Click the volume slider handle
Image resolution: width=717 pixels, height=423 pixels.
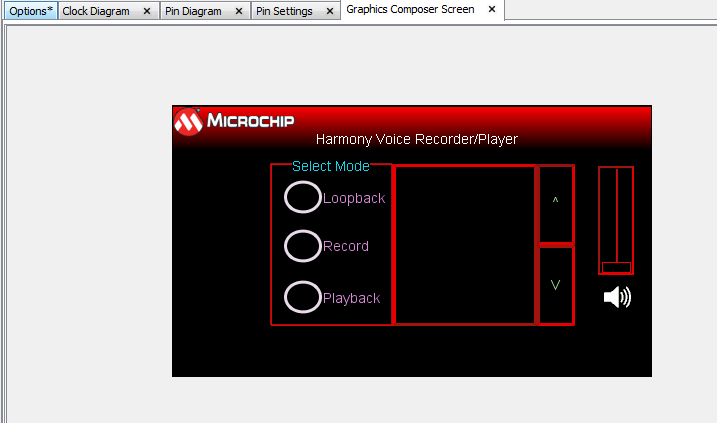pyautogui.click(x=616, y=267)
